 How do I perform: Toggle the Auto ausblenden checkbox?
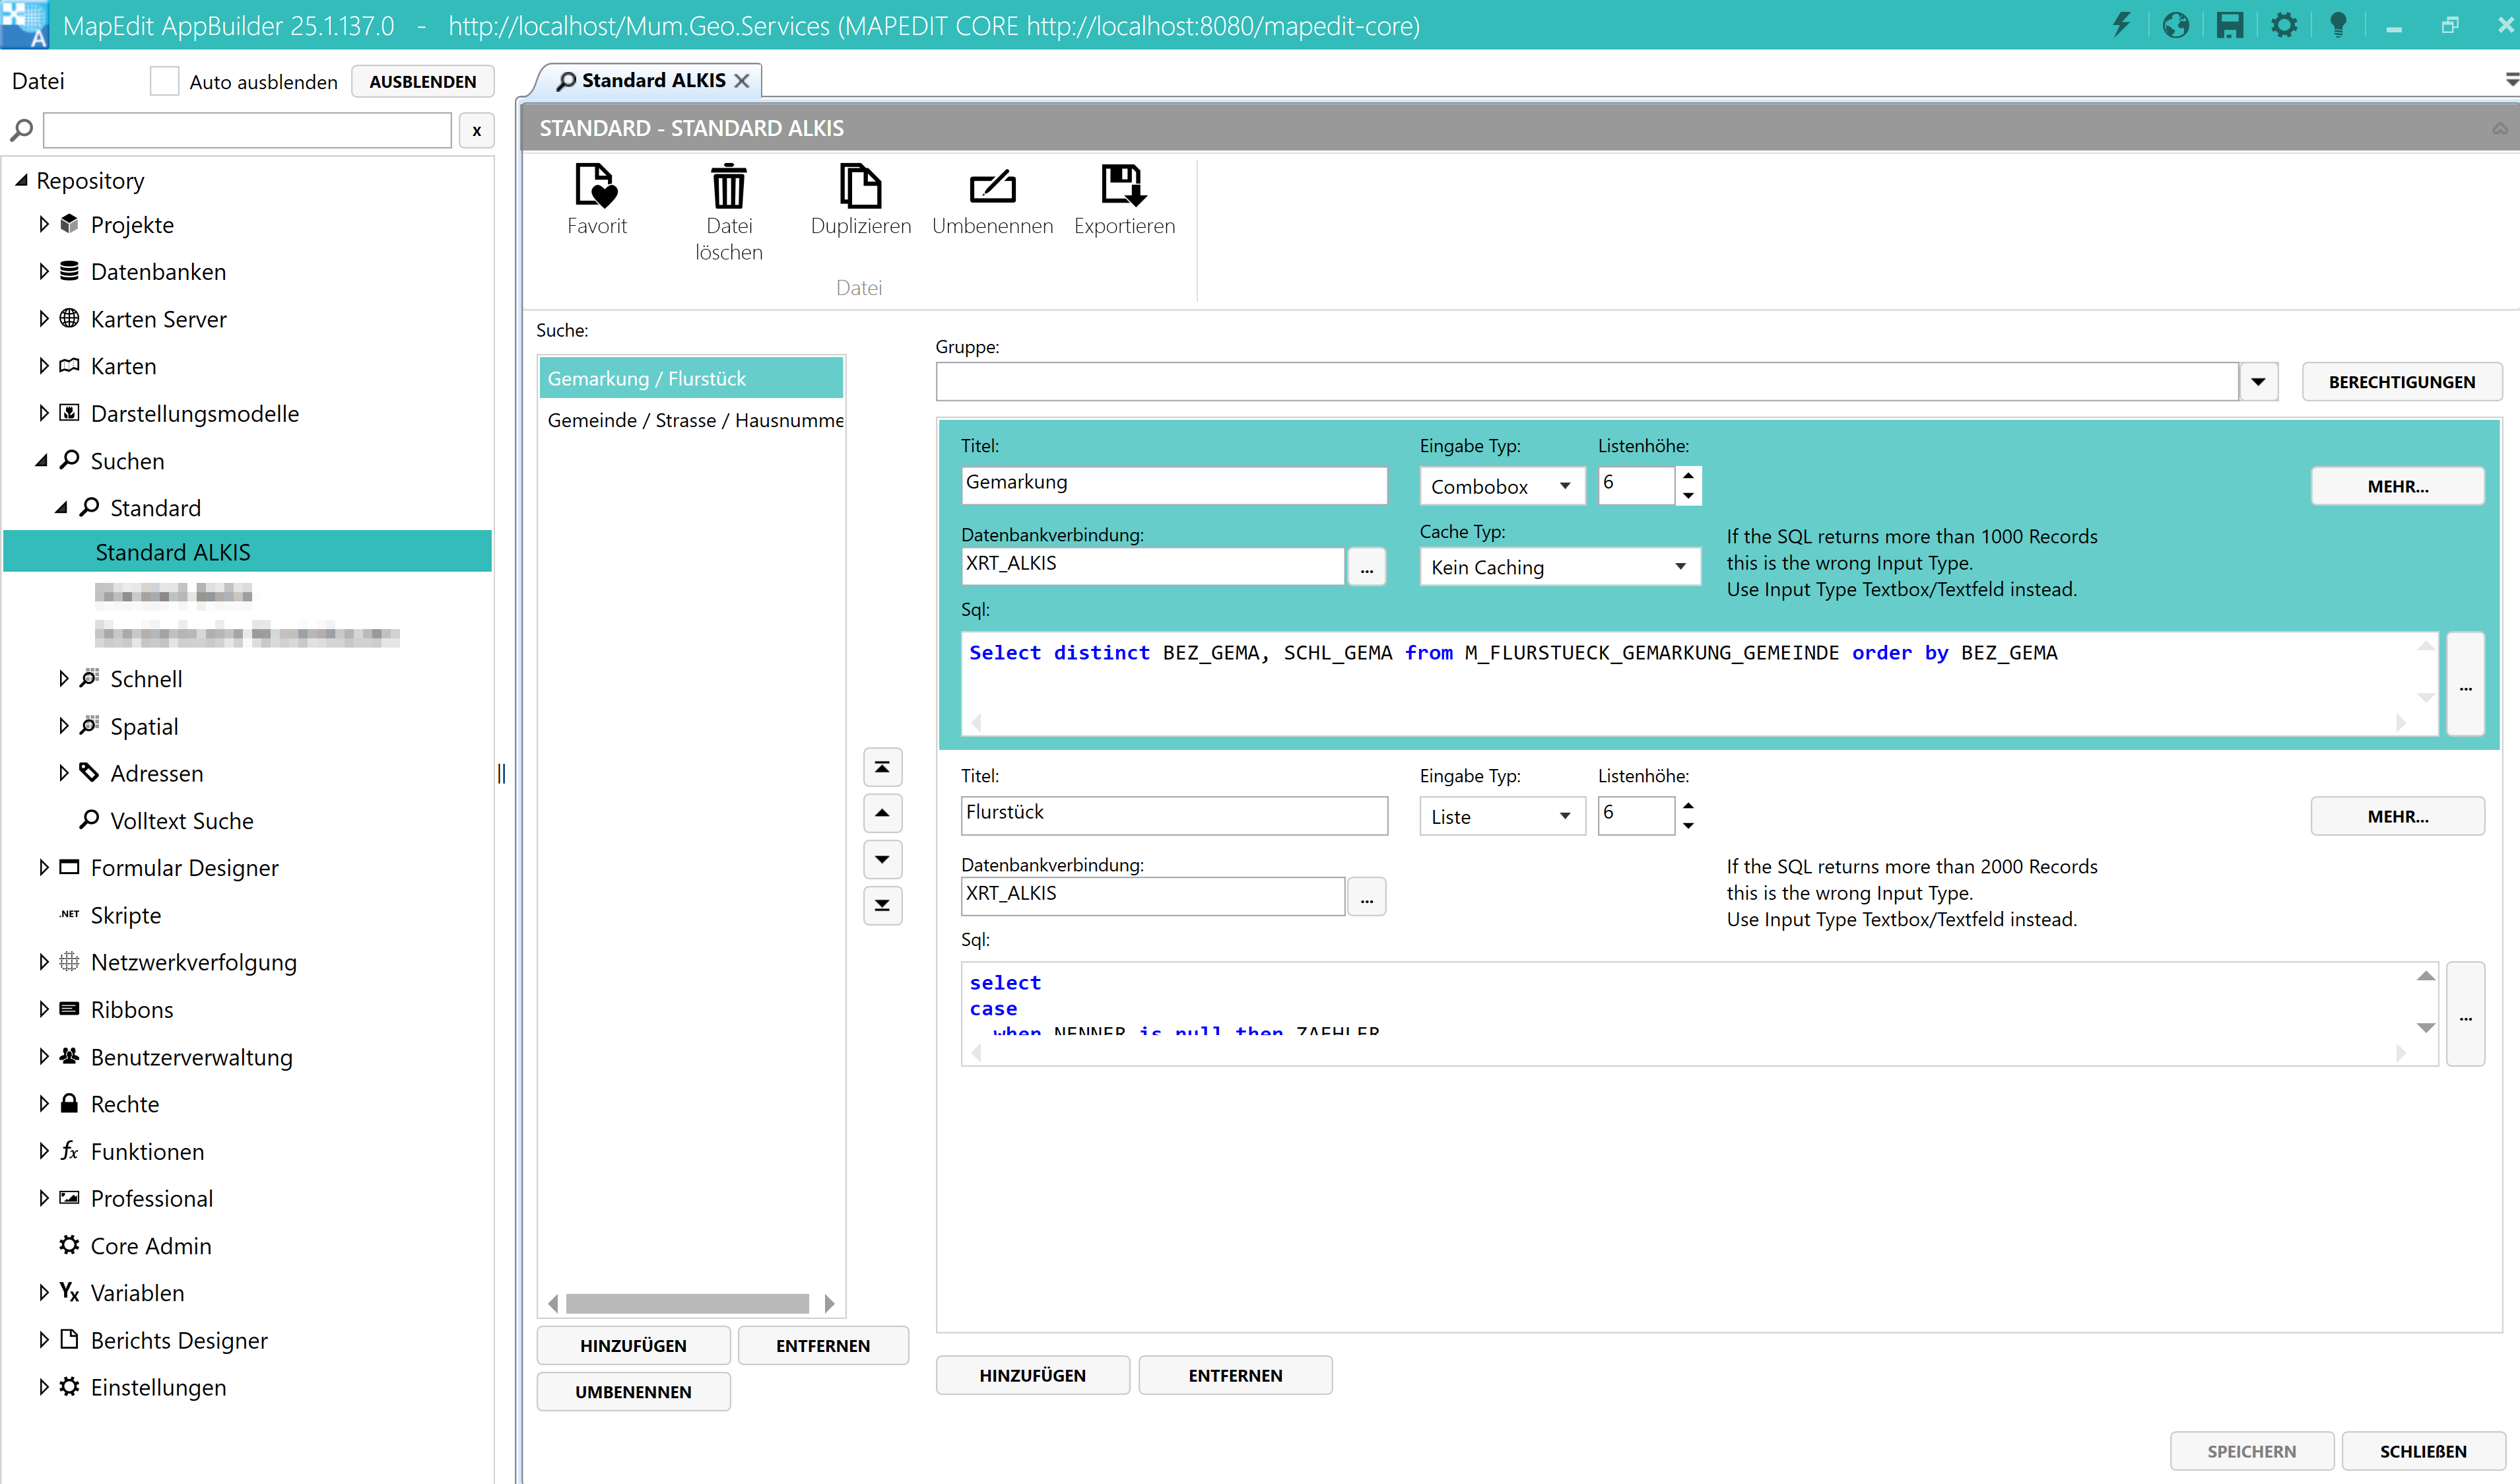tap(164, 81)
